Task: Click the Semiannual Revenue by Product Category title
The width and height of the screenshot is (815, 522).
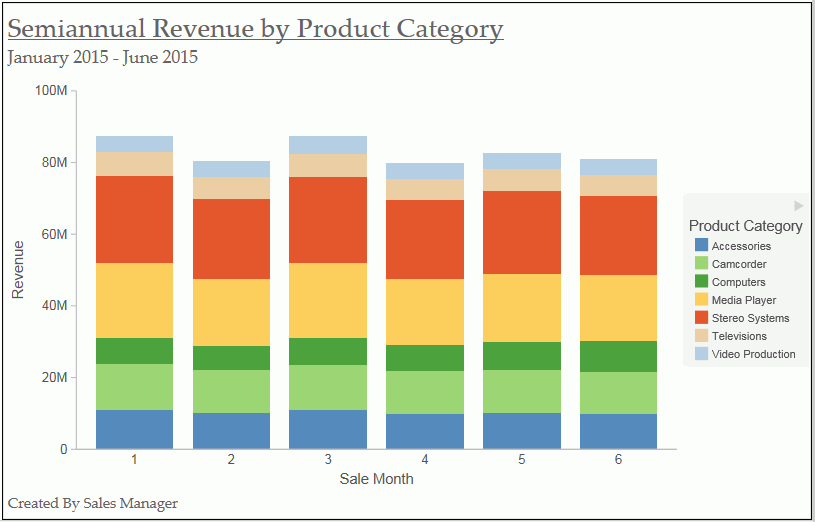Action: 255,29
